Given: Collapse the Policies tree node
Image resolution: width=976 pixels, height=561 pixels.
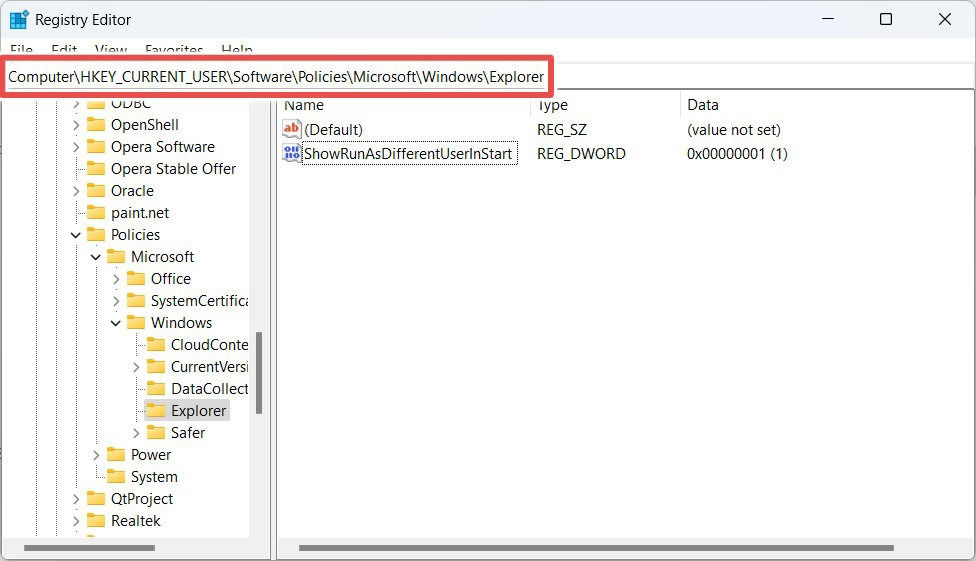Looking at the screenshot, I should (x=75, y=235).
